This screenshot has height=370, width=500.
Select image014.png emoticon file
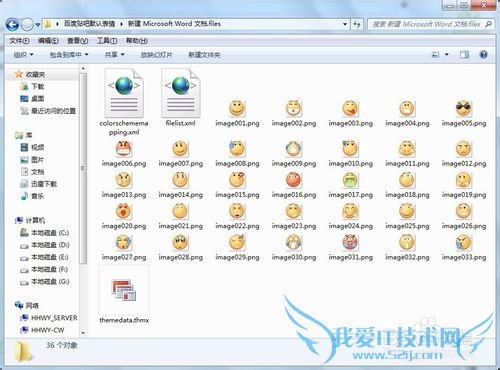tap(180, 180)
